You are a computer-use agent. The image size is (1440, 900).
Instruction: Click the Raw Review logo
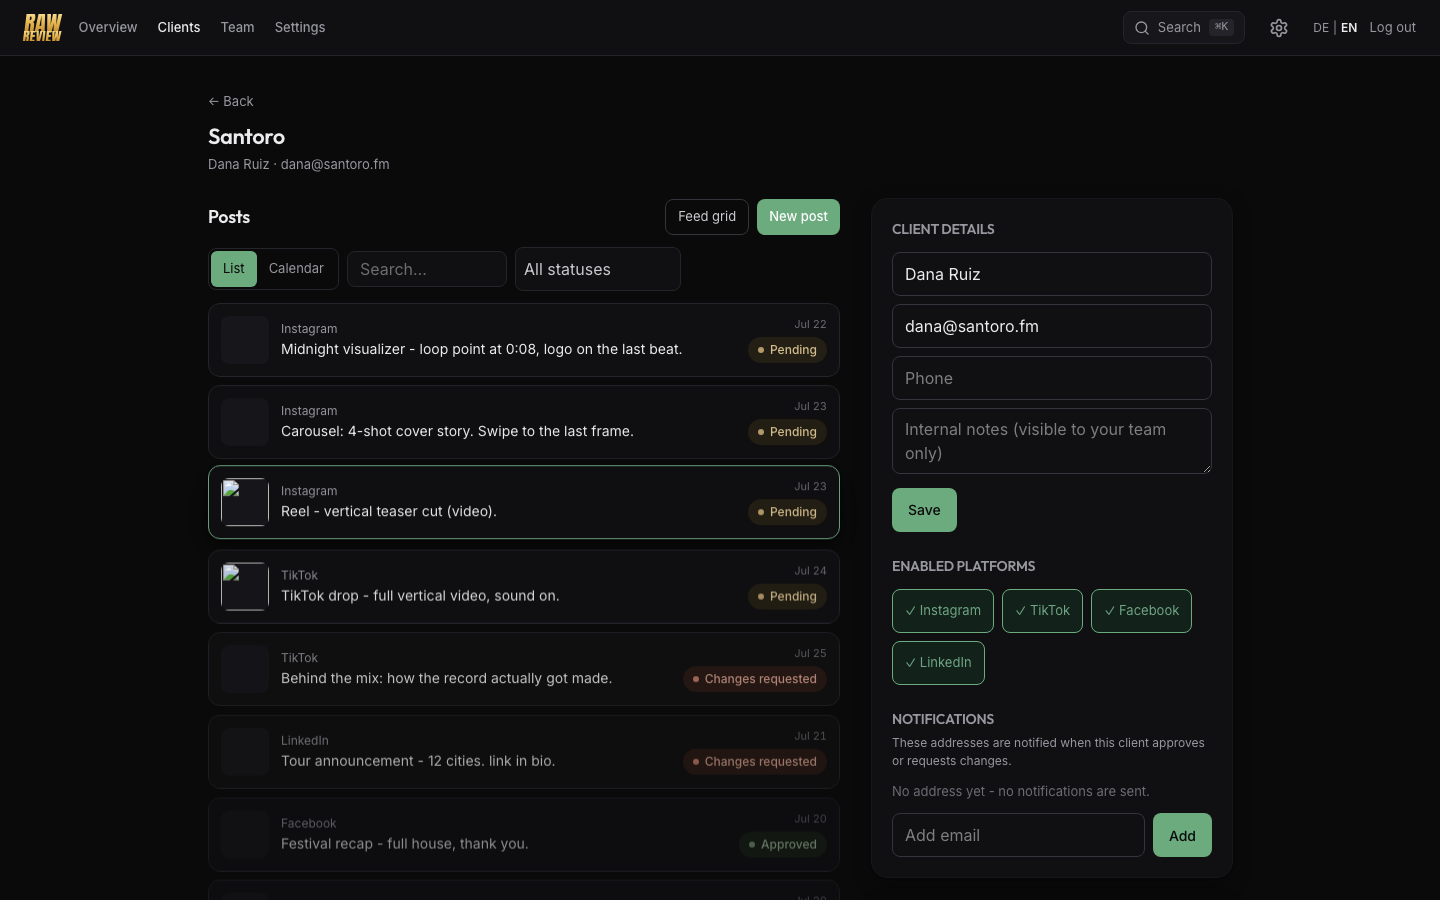42,28
